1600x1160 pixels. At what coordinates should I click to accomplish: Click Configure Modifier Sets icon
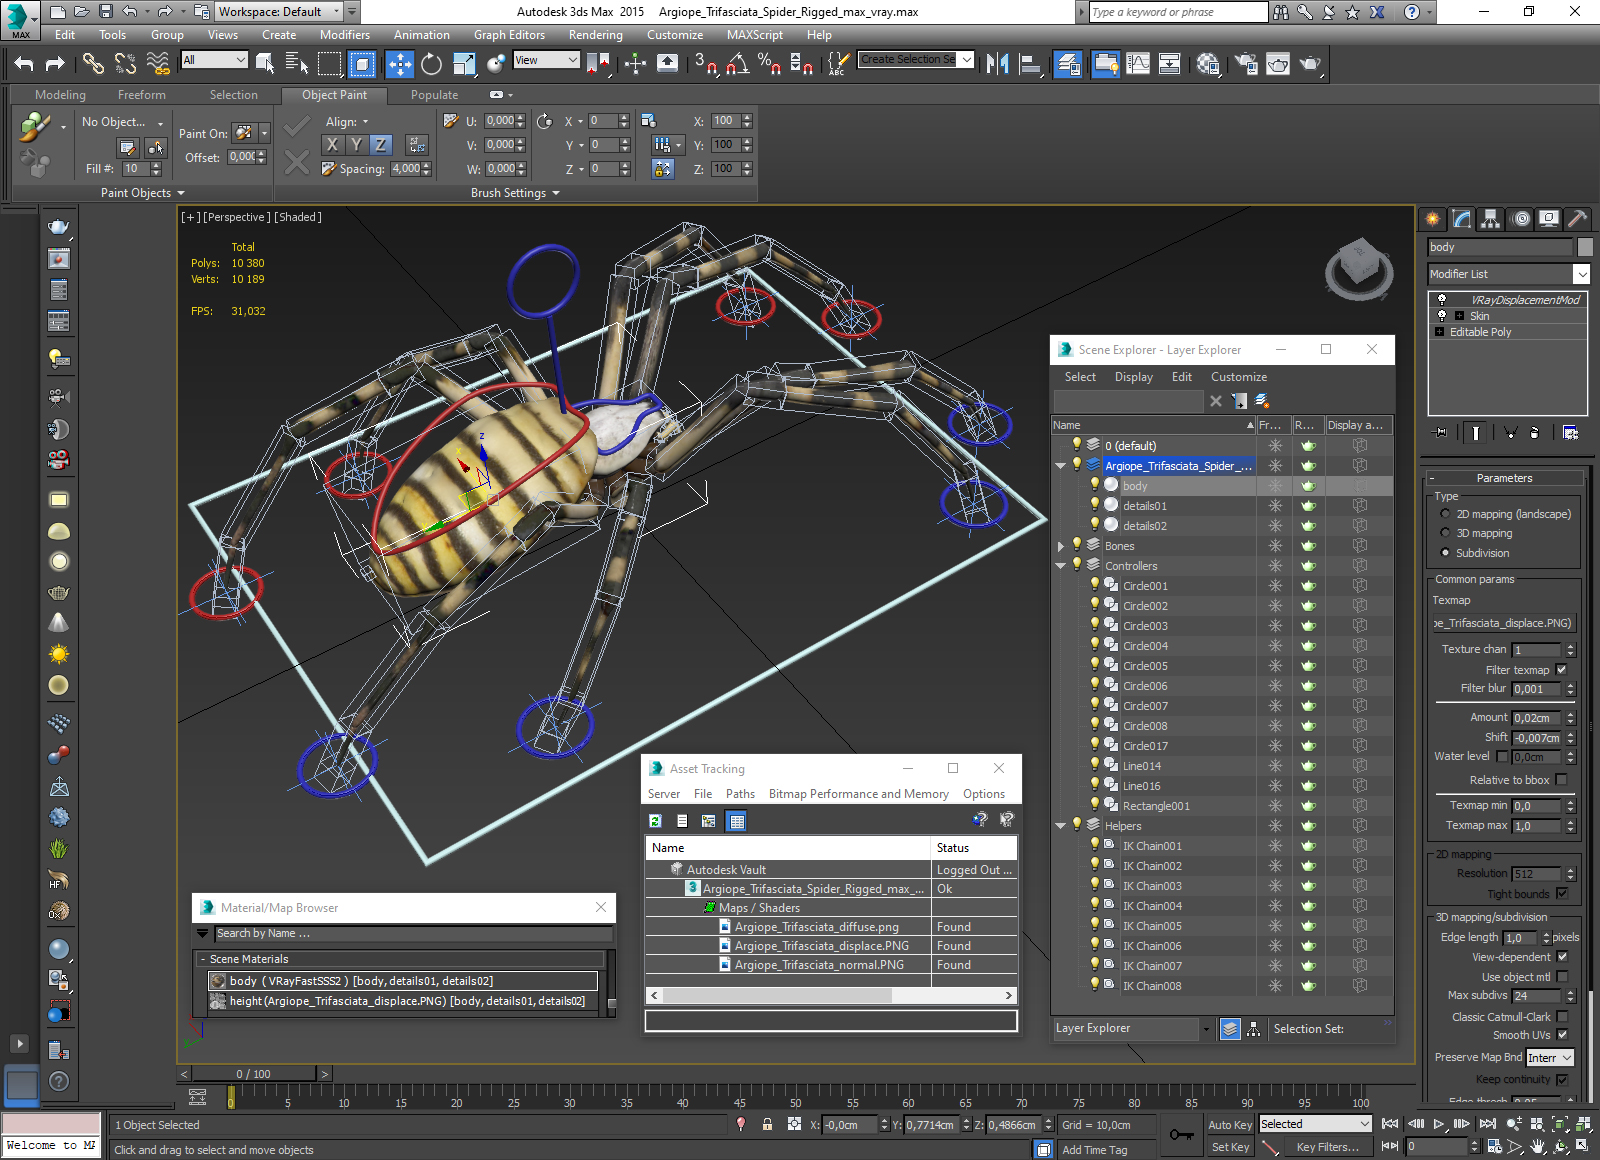tap(1570, 433)
